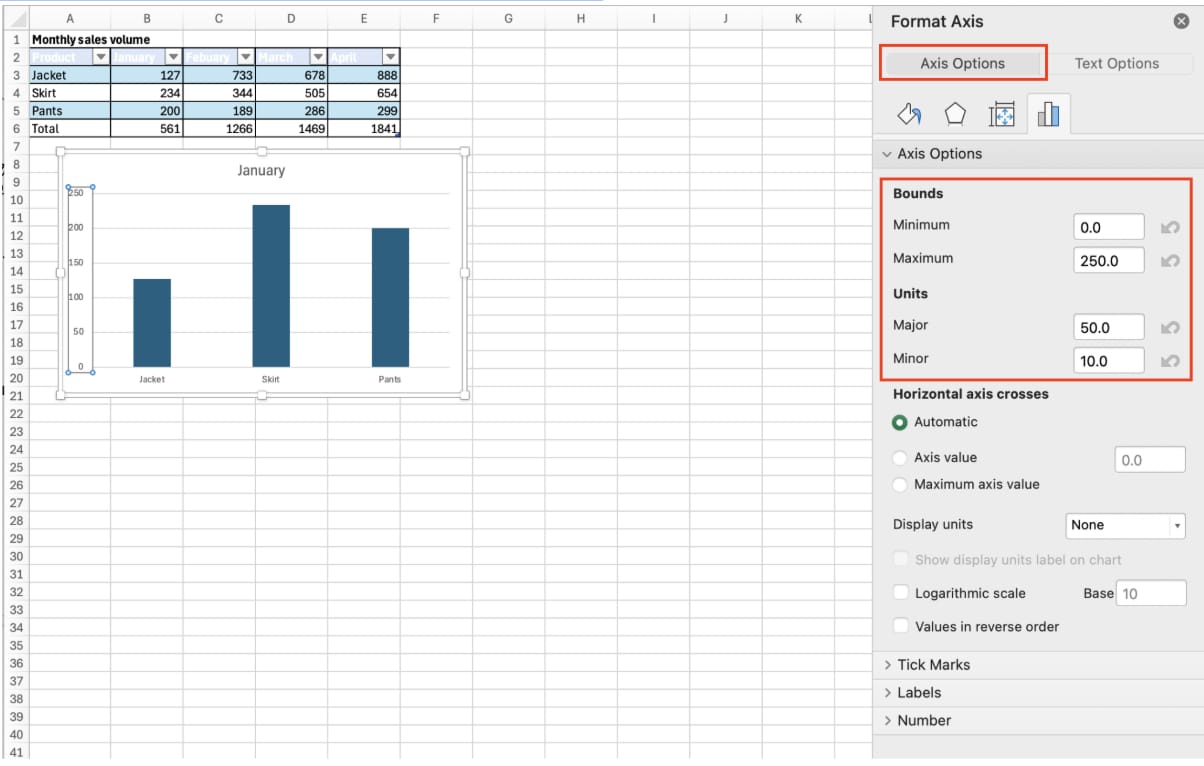This screenshot has height=766, width=1204.
Task: Select the Automatic radio button
Action: tap(900, 423)
